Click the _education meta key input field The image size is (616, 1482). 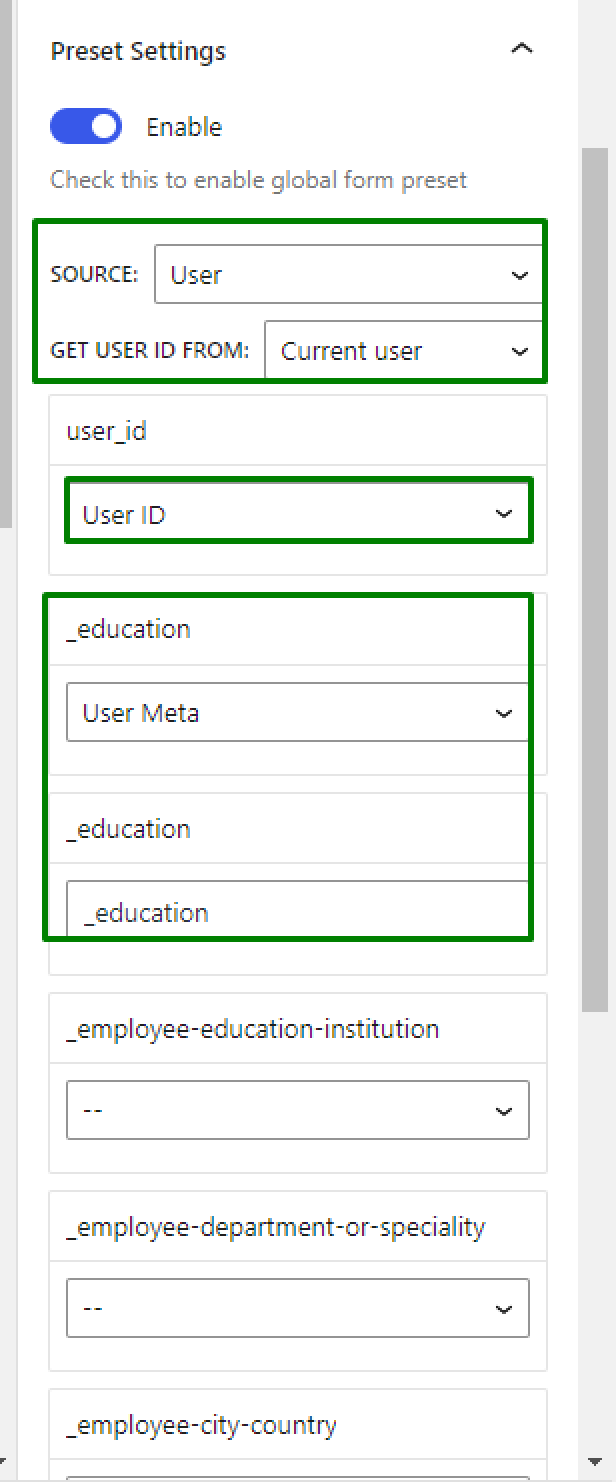point(298,910)
